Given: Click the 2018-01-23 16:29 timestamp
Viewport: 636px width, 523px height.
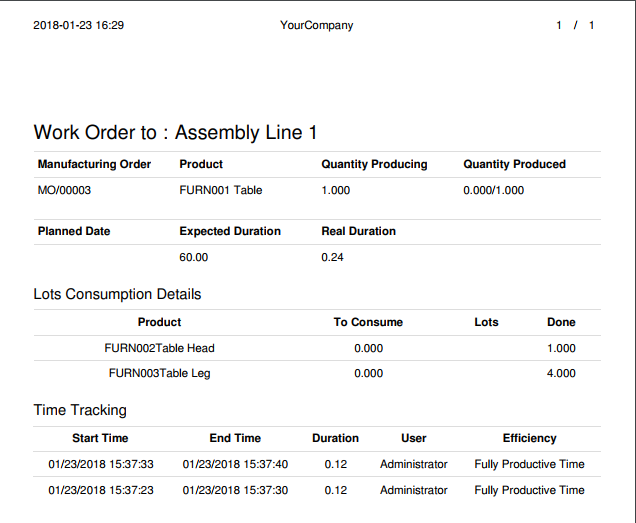Looking at the screenshot, I should (x=78, y=25).
